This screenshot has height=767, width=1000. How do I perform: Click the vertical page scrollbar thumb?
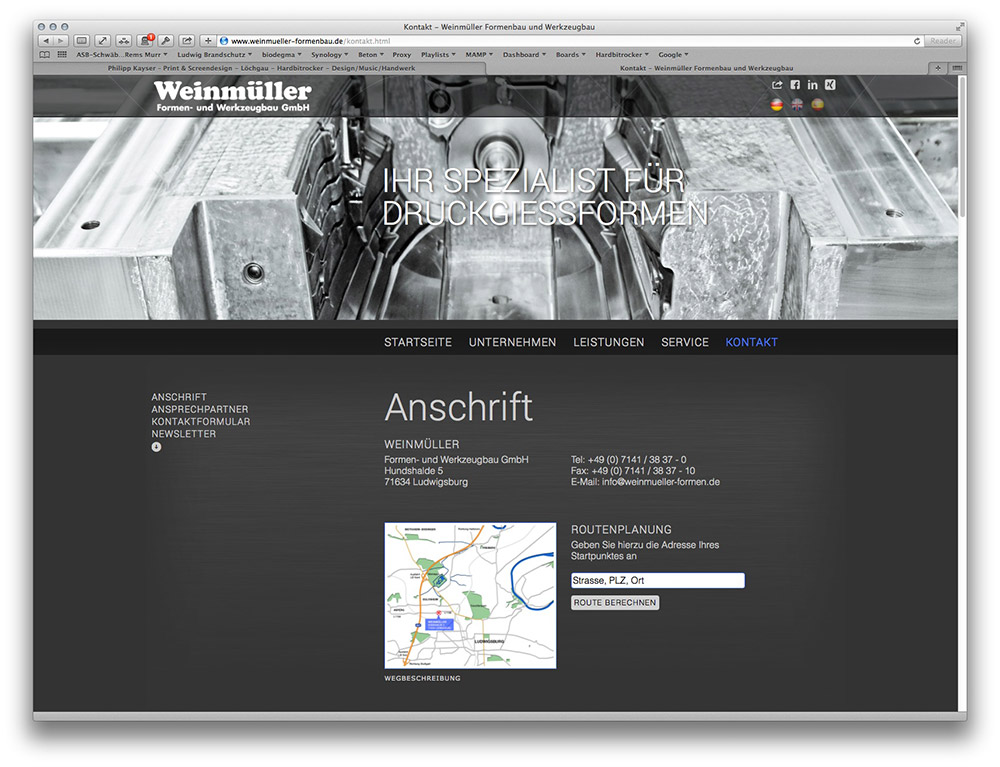(x=962, y=147)
